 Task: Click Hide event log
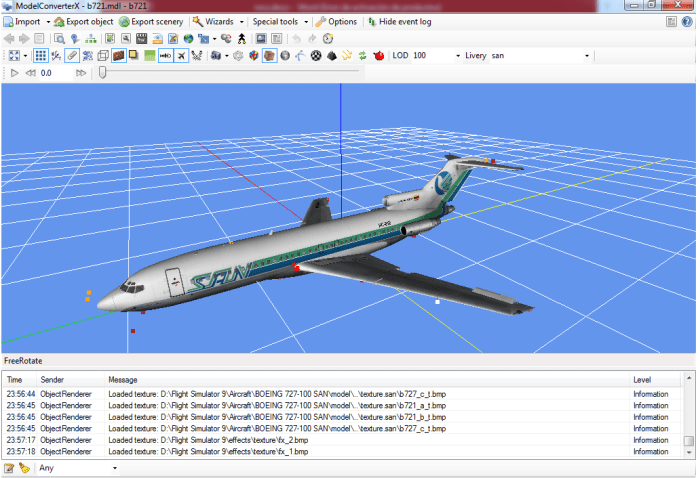(400, 22)
